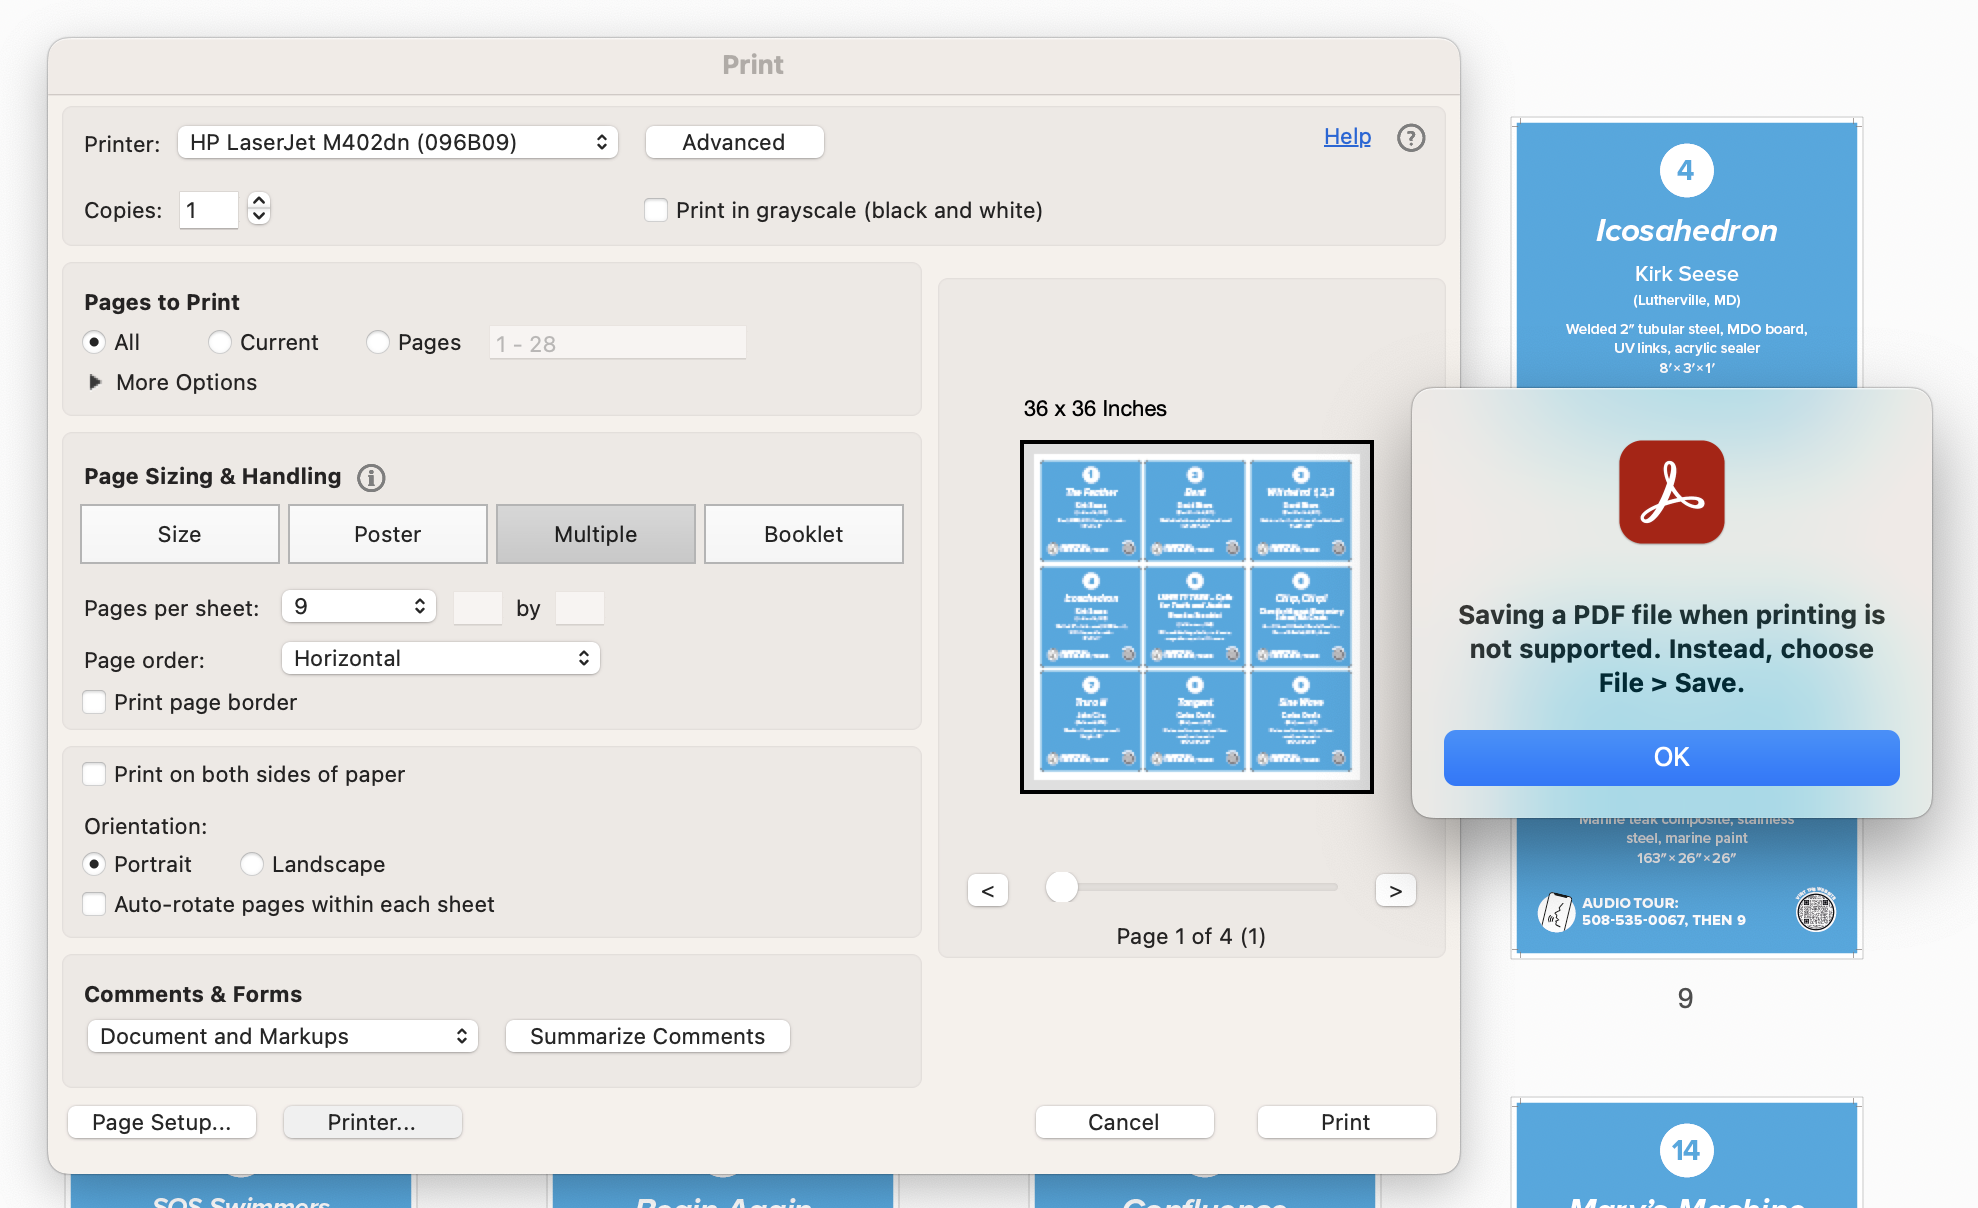
Task: Click the Size page handling button
Action: (x=178, y=534)
